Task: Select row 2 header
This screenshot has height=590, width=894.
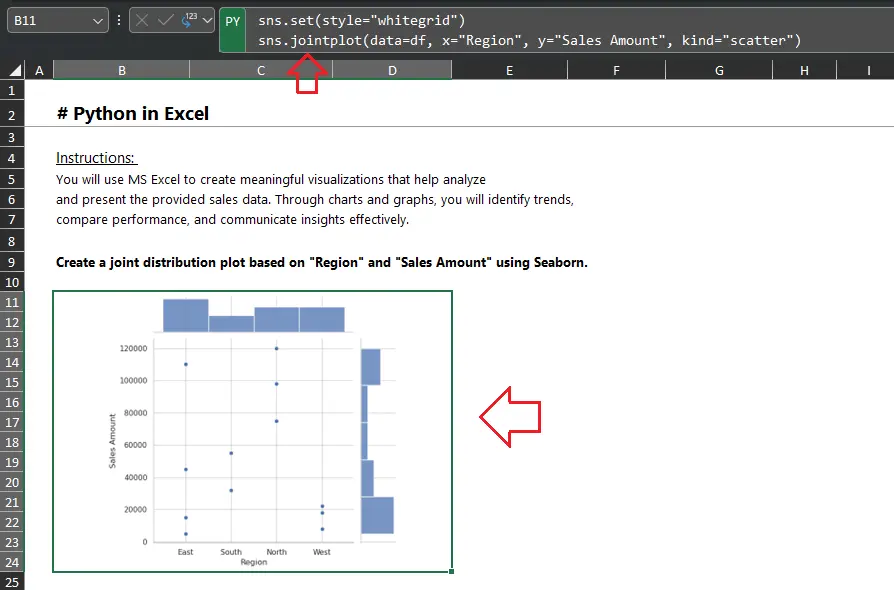Action: (12, 116)
